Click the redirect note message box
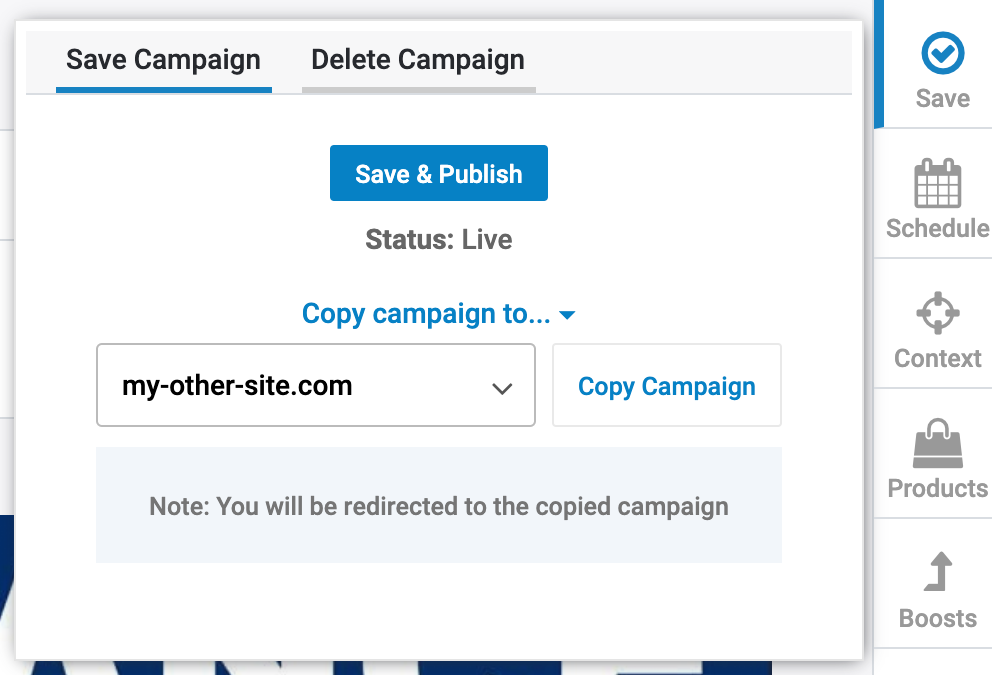The image size is (992, 675). 438,506
